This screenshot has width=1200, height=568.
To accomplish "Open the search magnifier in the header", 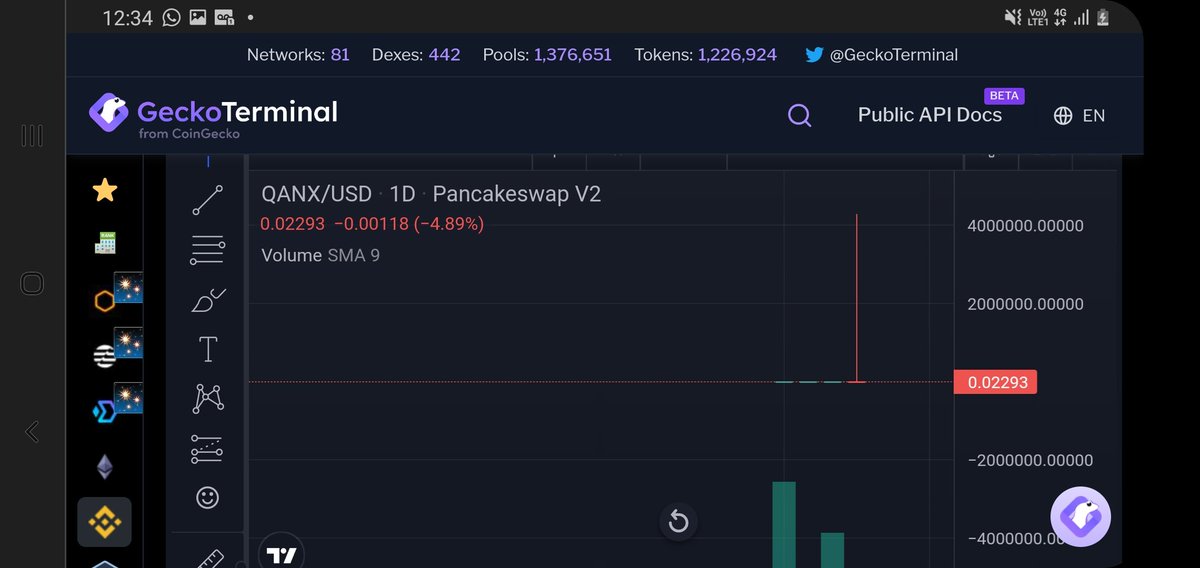I will click(799, 116).
